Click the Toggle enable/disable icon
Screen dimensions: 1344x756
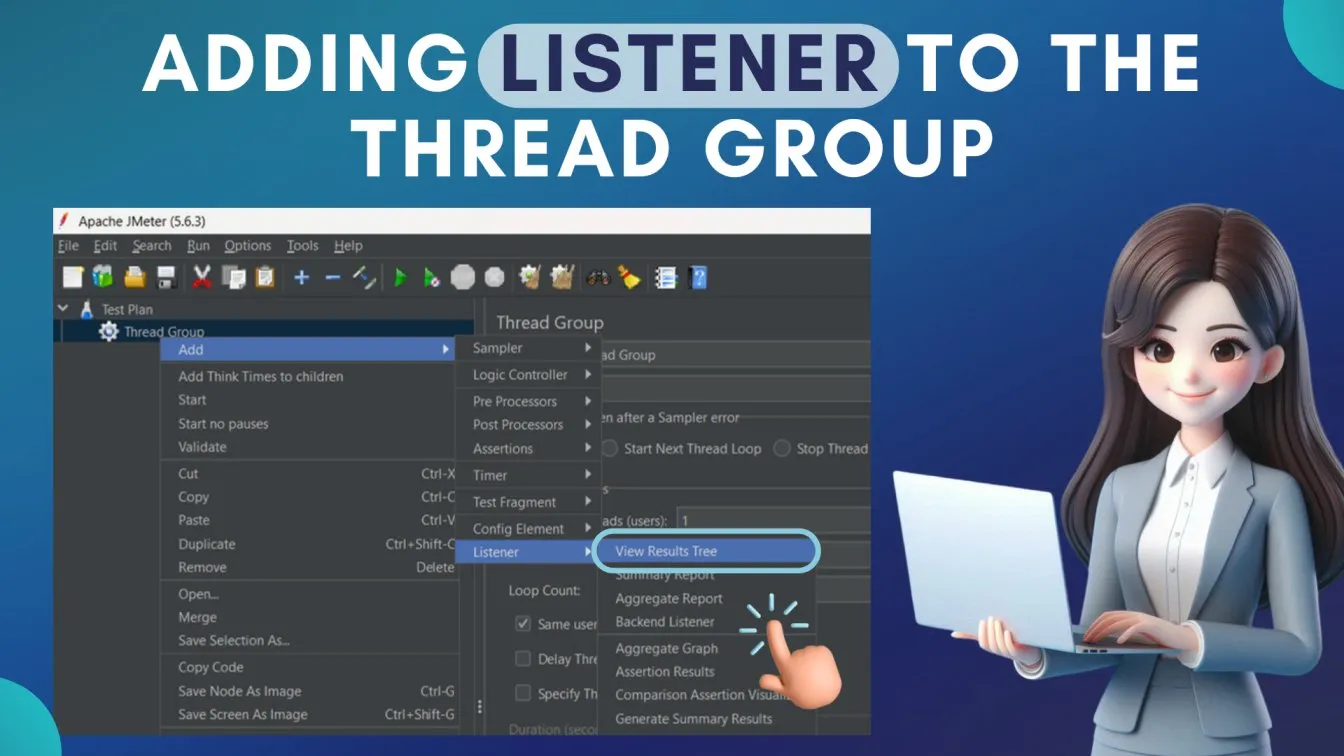[365, 277]
